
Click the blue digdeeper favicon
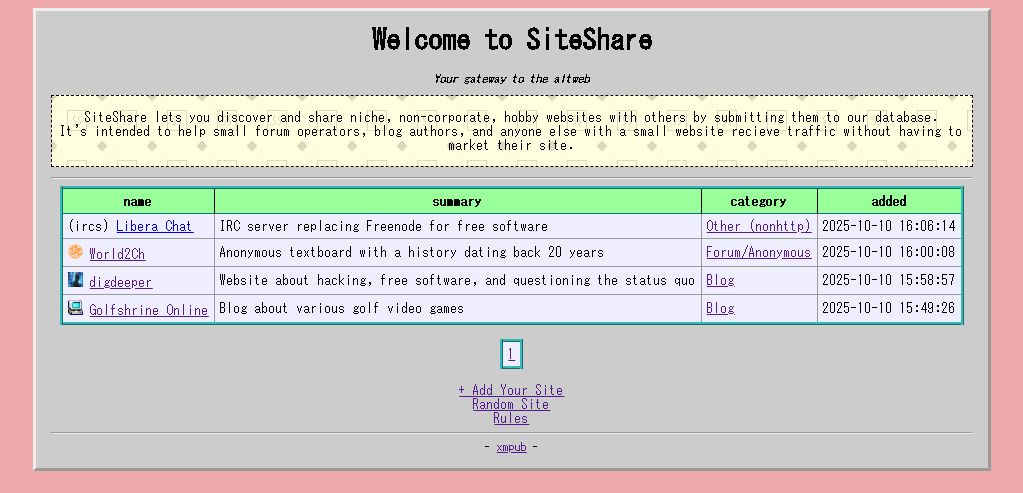click(75, 280)
